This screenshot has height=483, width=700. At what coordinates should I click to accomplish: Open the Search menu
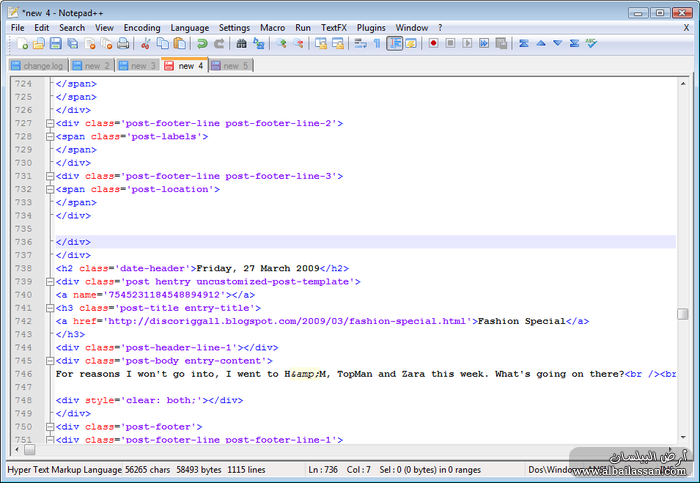click(x=72, y=28)
